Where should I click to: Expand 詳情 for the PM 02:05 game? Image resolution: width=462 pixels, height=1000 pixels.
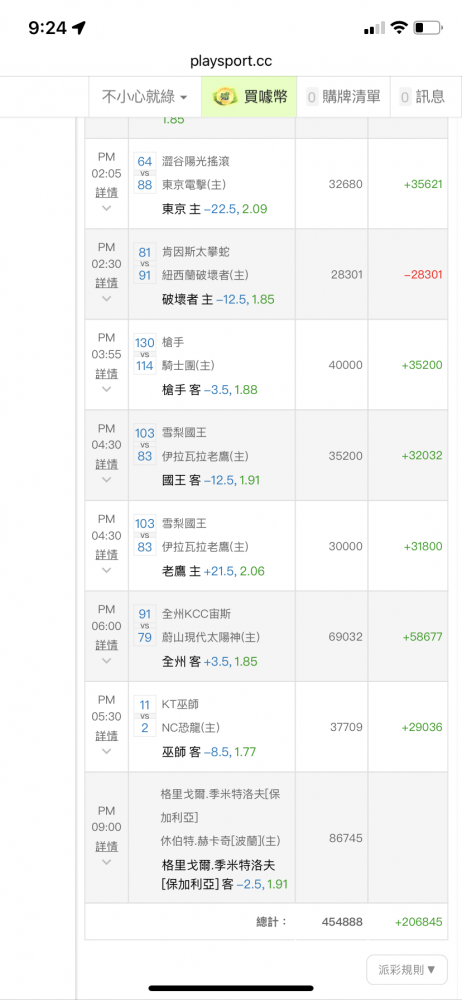coord(107,192)
